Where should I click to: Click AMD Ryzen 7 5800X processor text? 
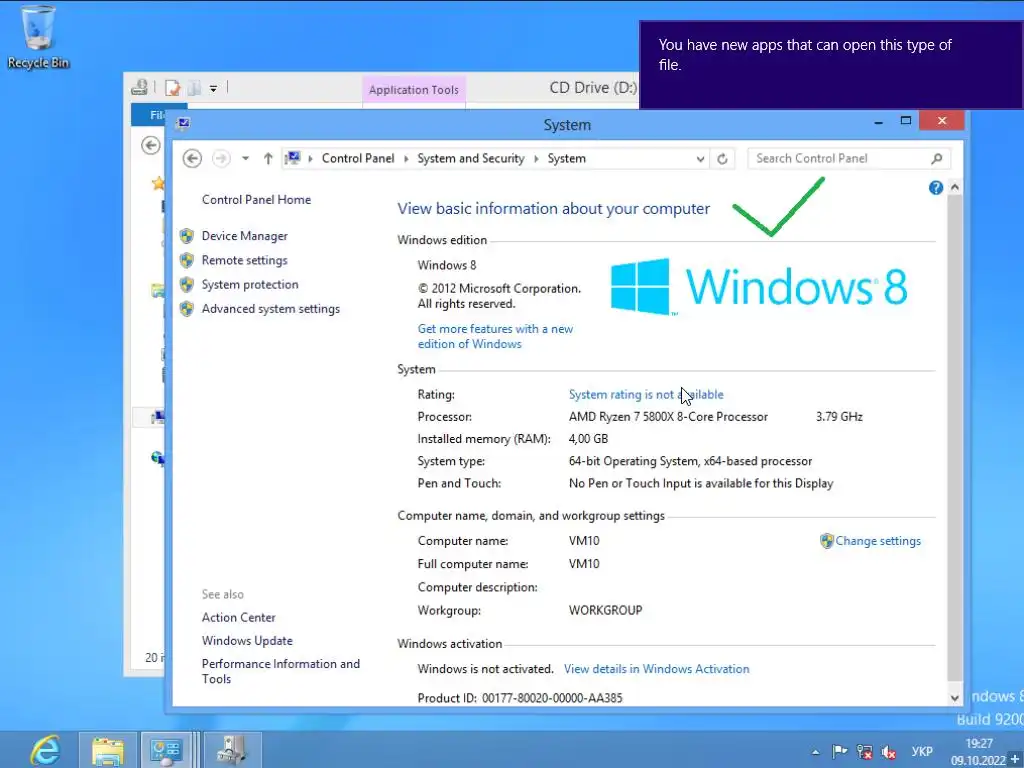[668, 417]
